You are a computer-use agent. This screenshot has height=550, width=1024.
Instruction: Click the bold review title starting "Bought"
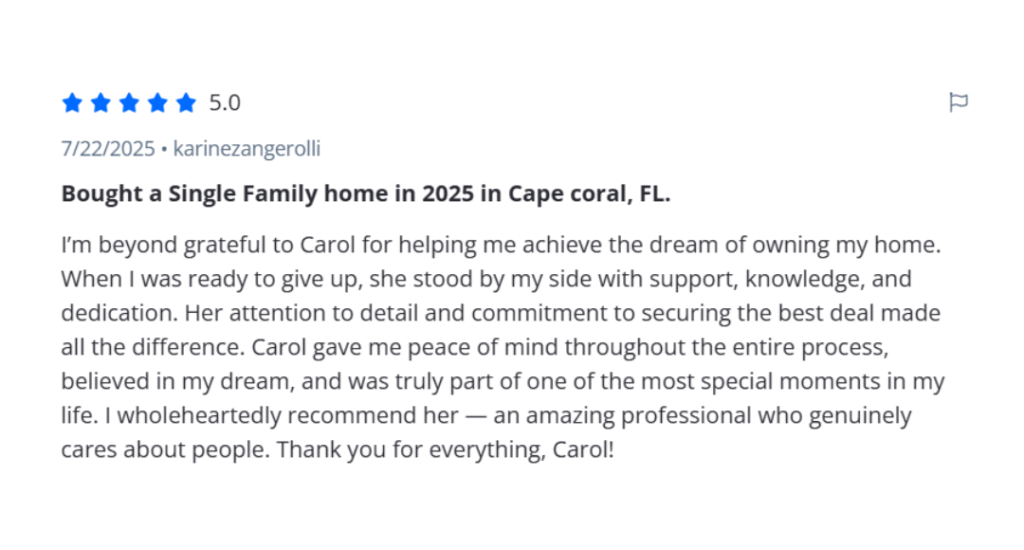365,194
